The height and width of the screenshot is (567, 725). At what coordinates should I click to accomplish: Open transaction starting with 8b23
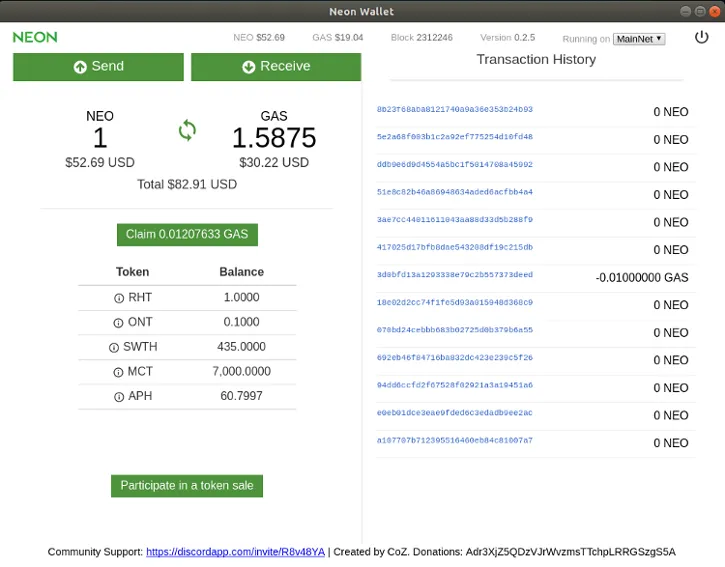[x=455, y=109]
